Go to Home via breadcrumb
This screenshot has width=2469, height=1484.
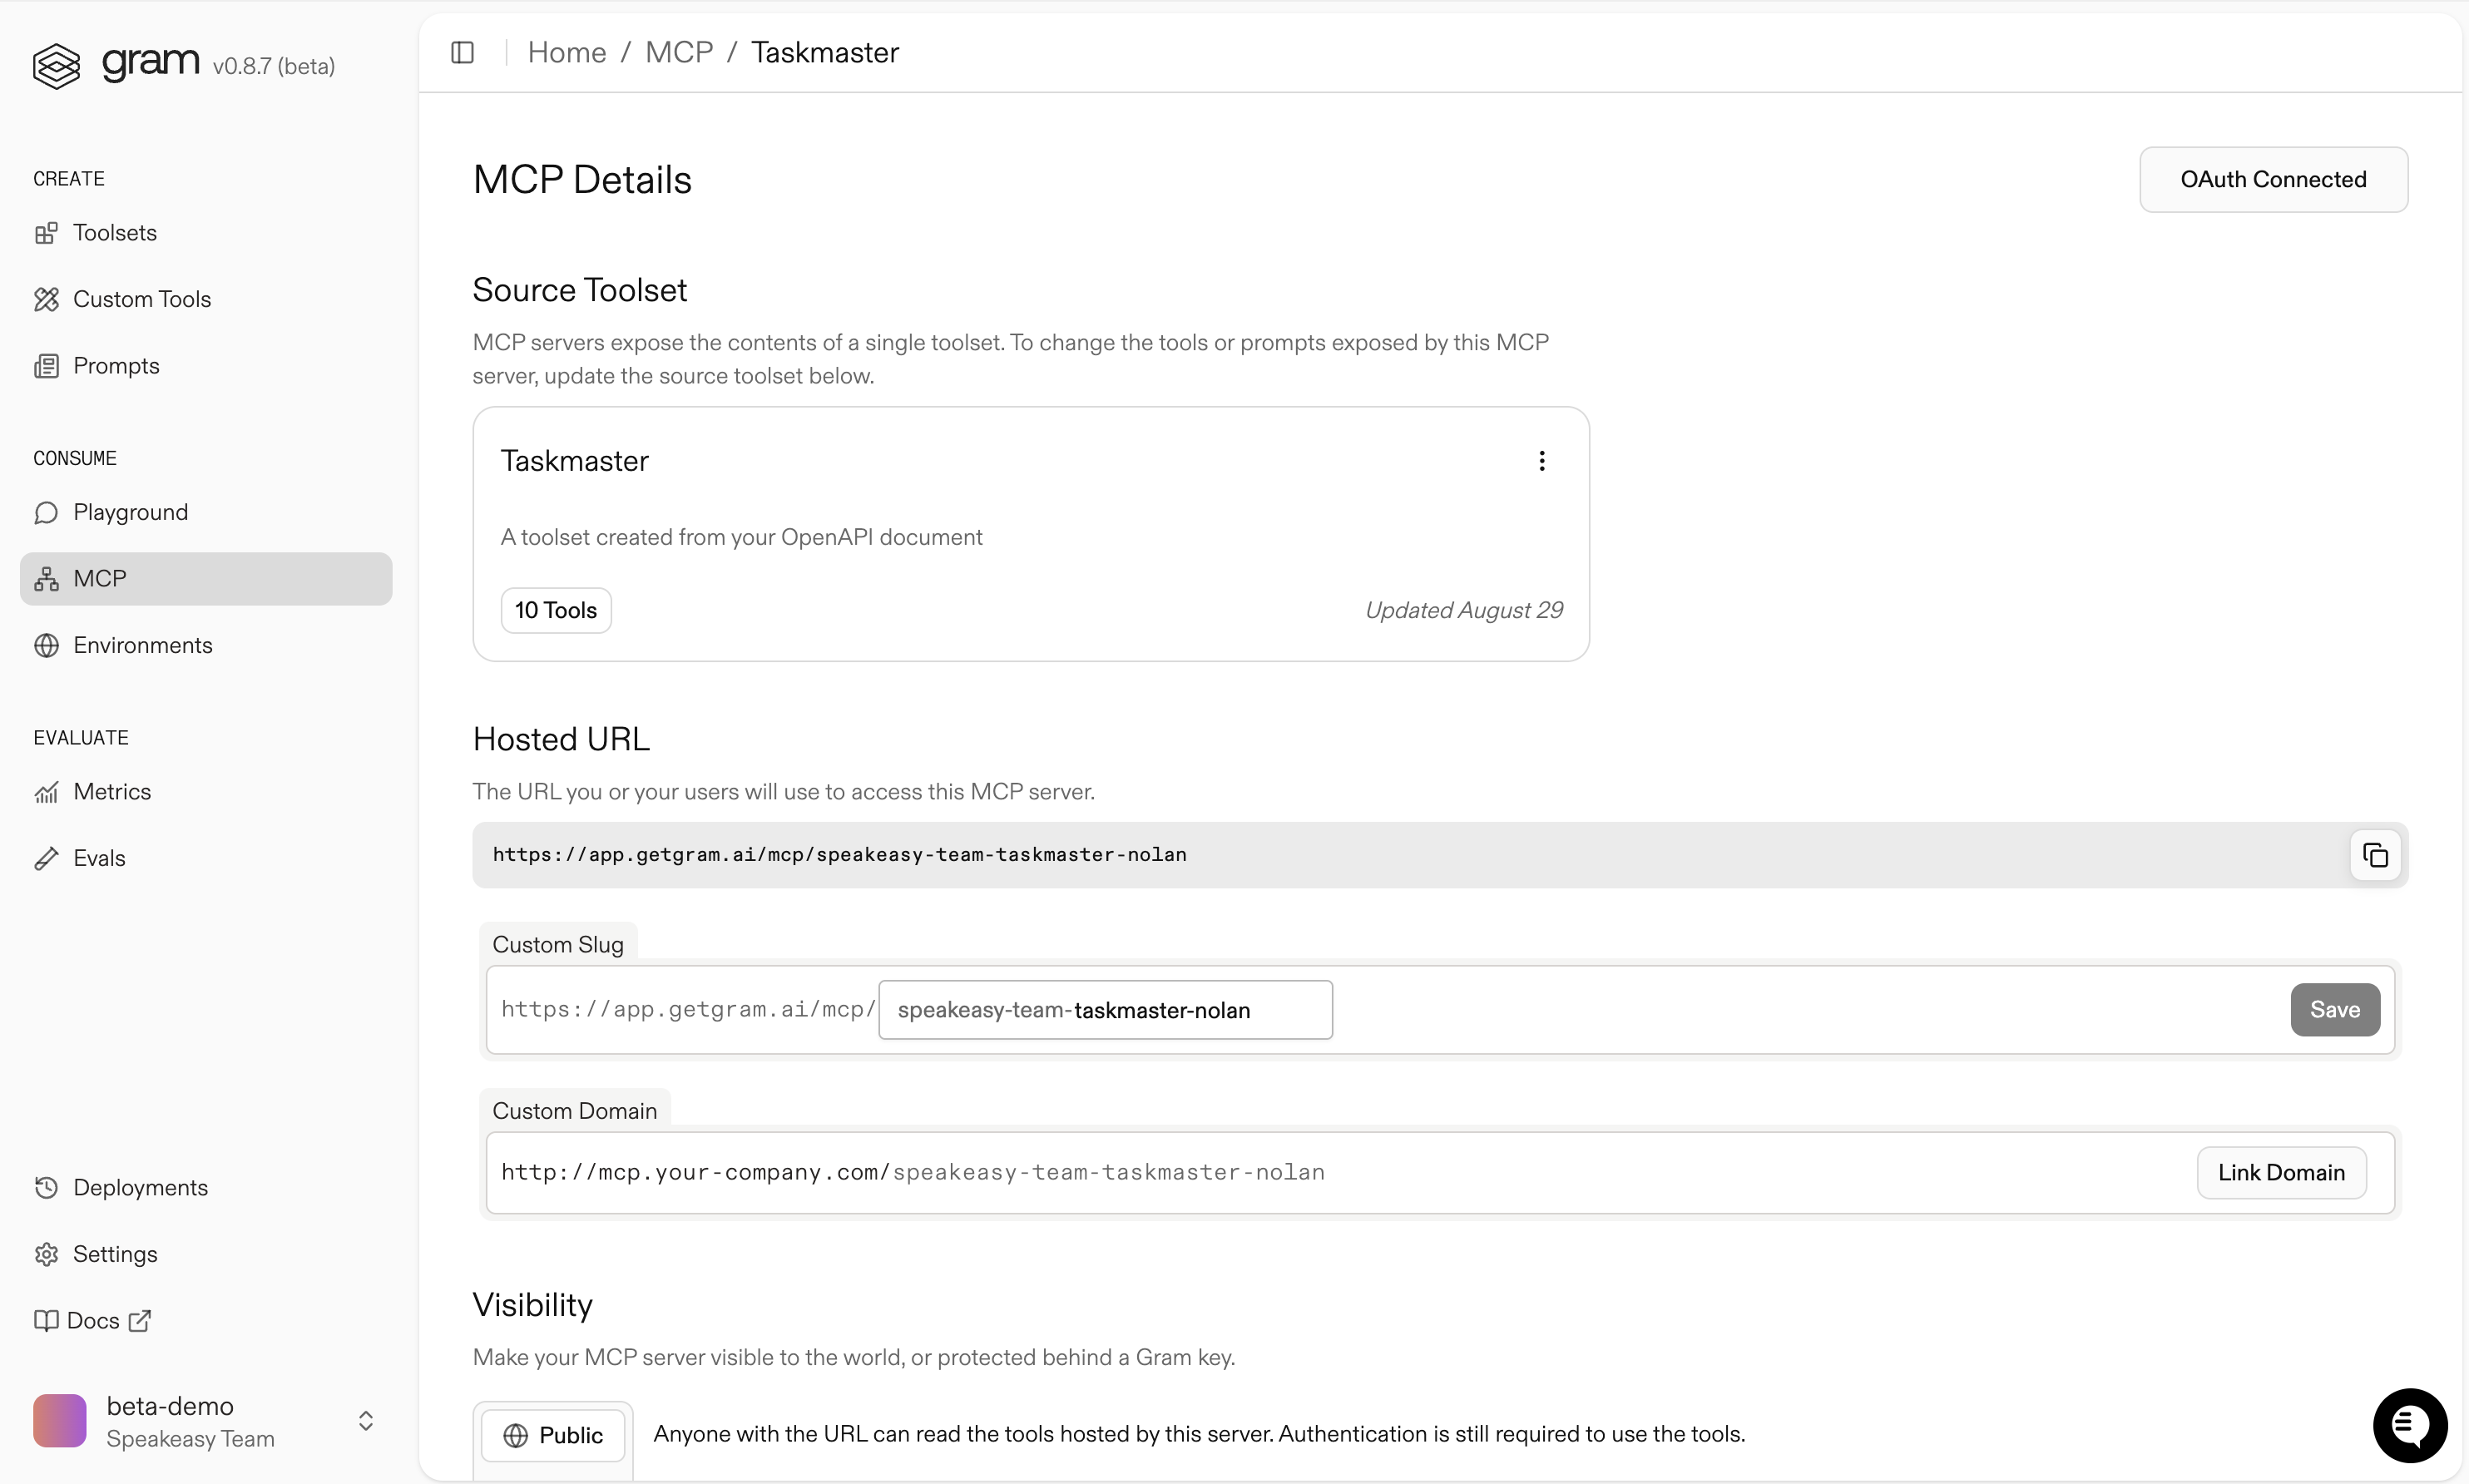coord(567,52)
